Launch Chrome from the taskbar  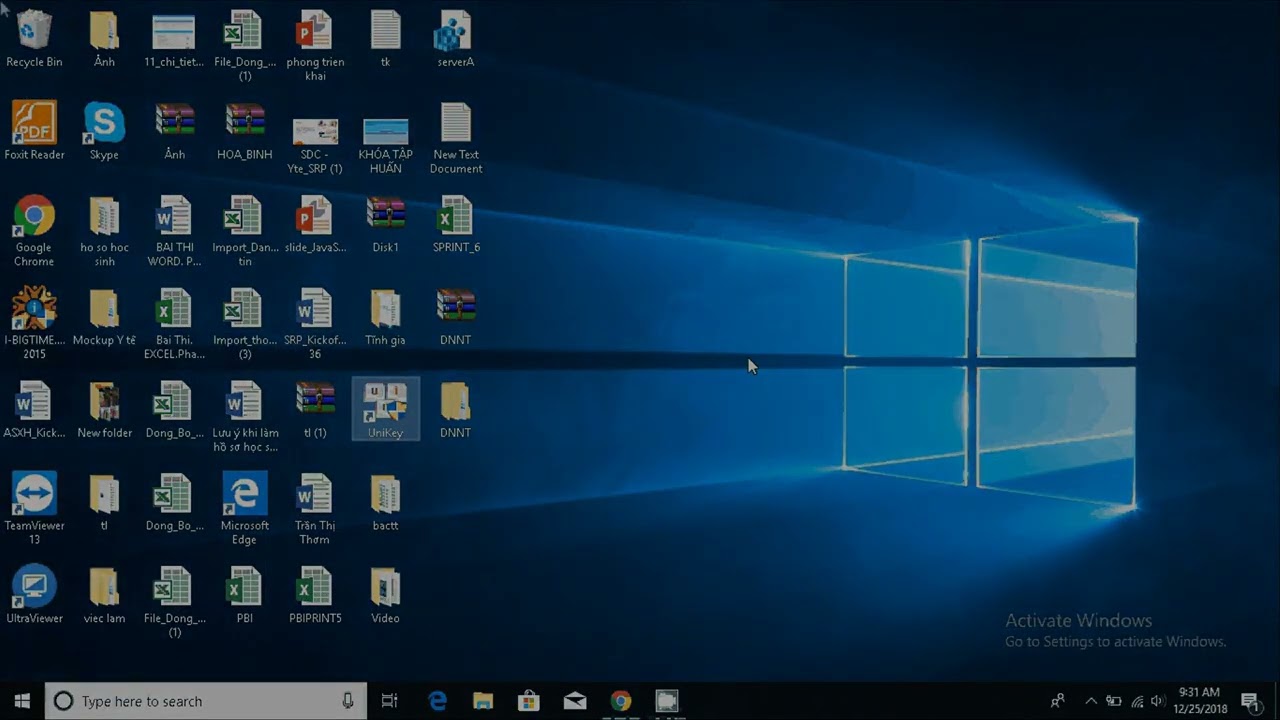pyautogui.click(x=621, y=701)
